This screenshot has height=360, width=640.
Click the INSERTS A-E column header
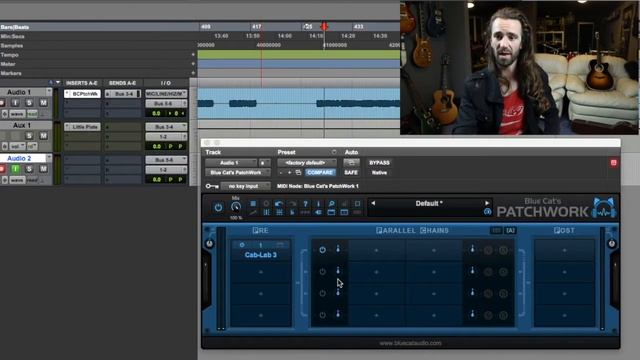coord(82,83)
